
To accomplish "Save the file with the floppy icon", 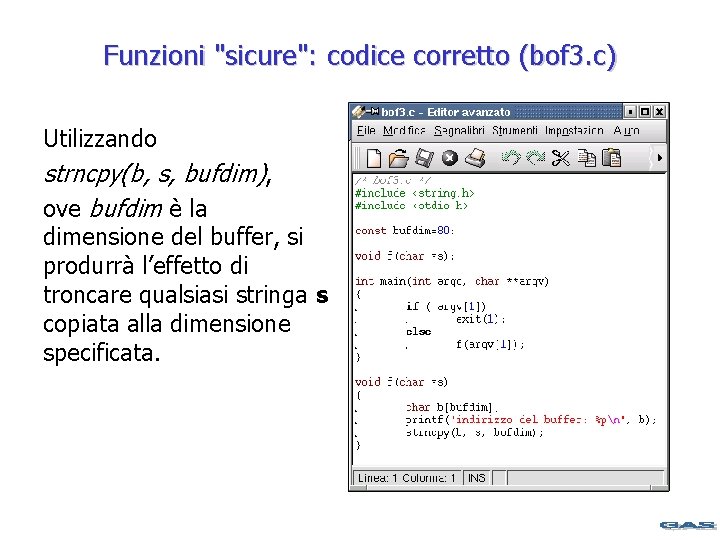I will click(424, 158).
